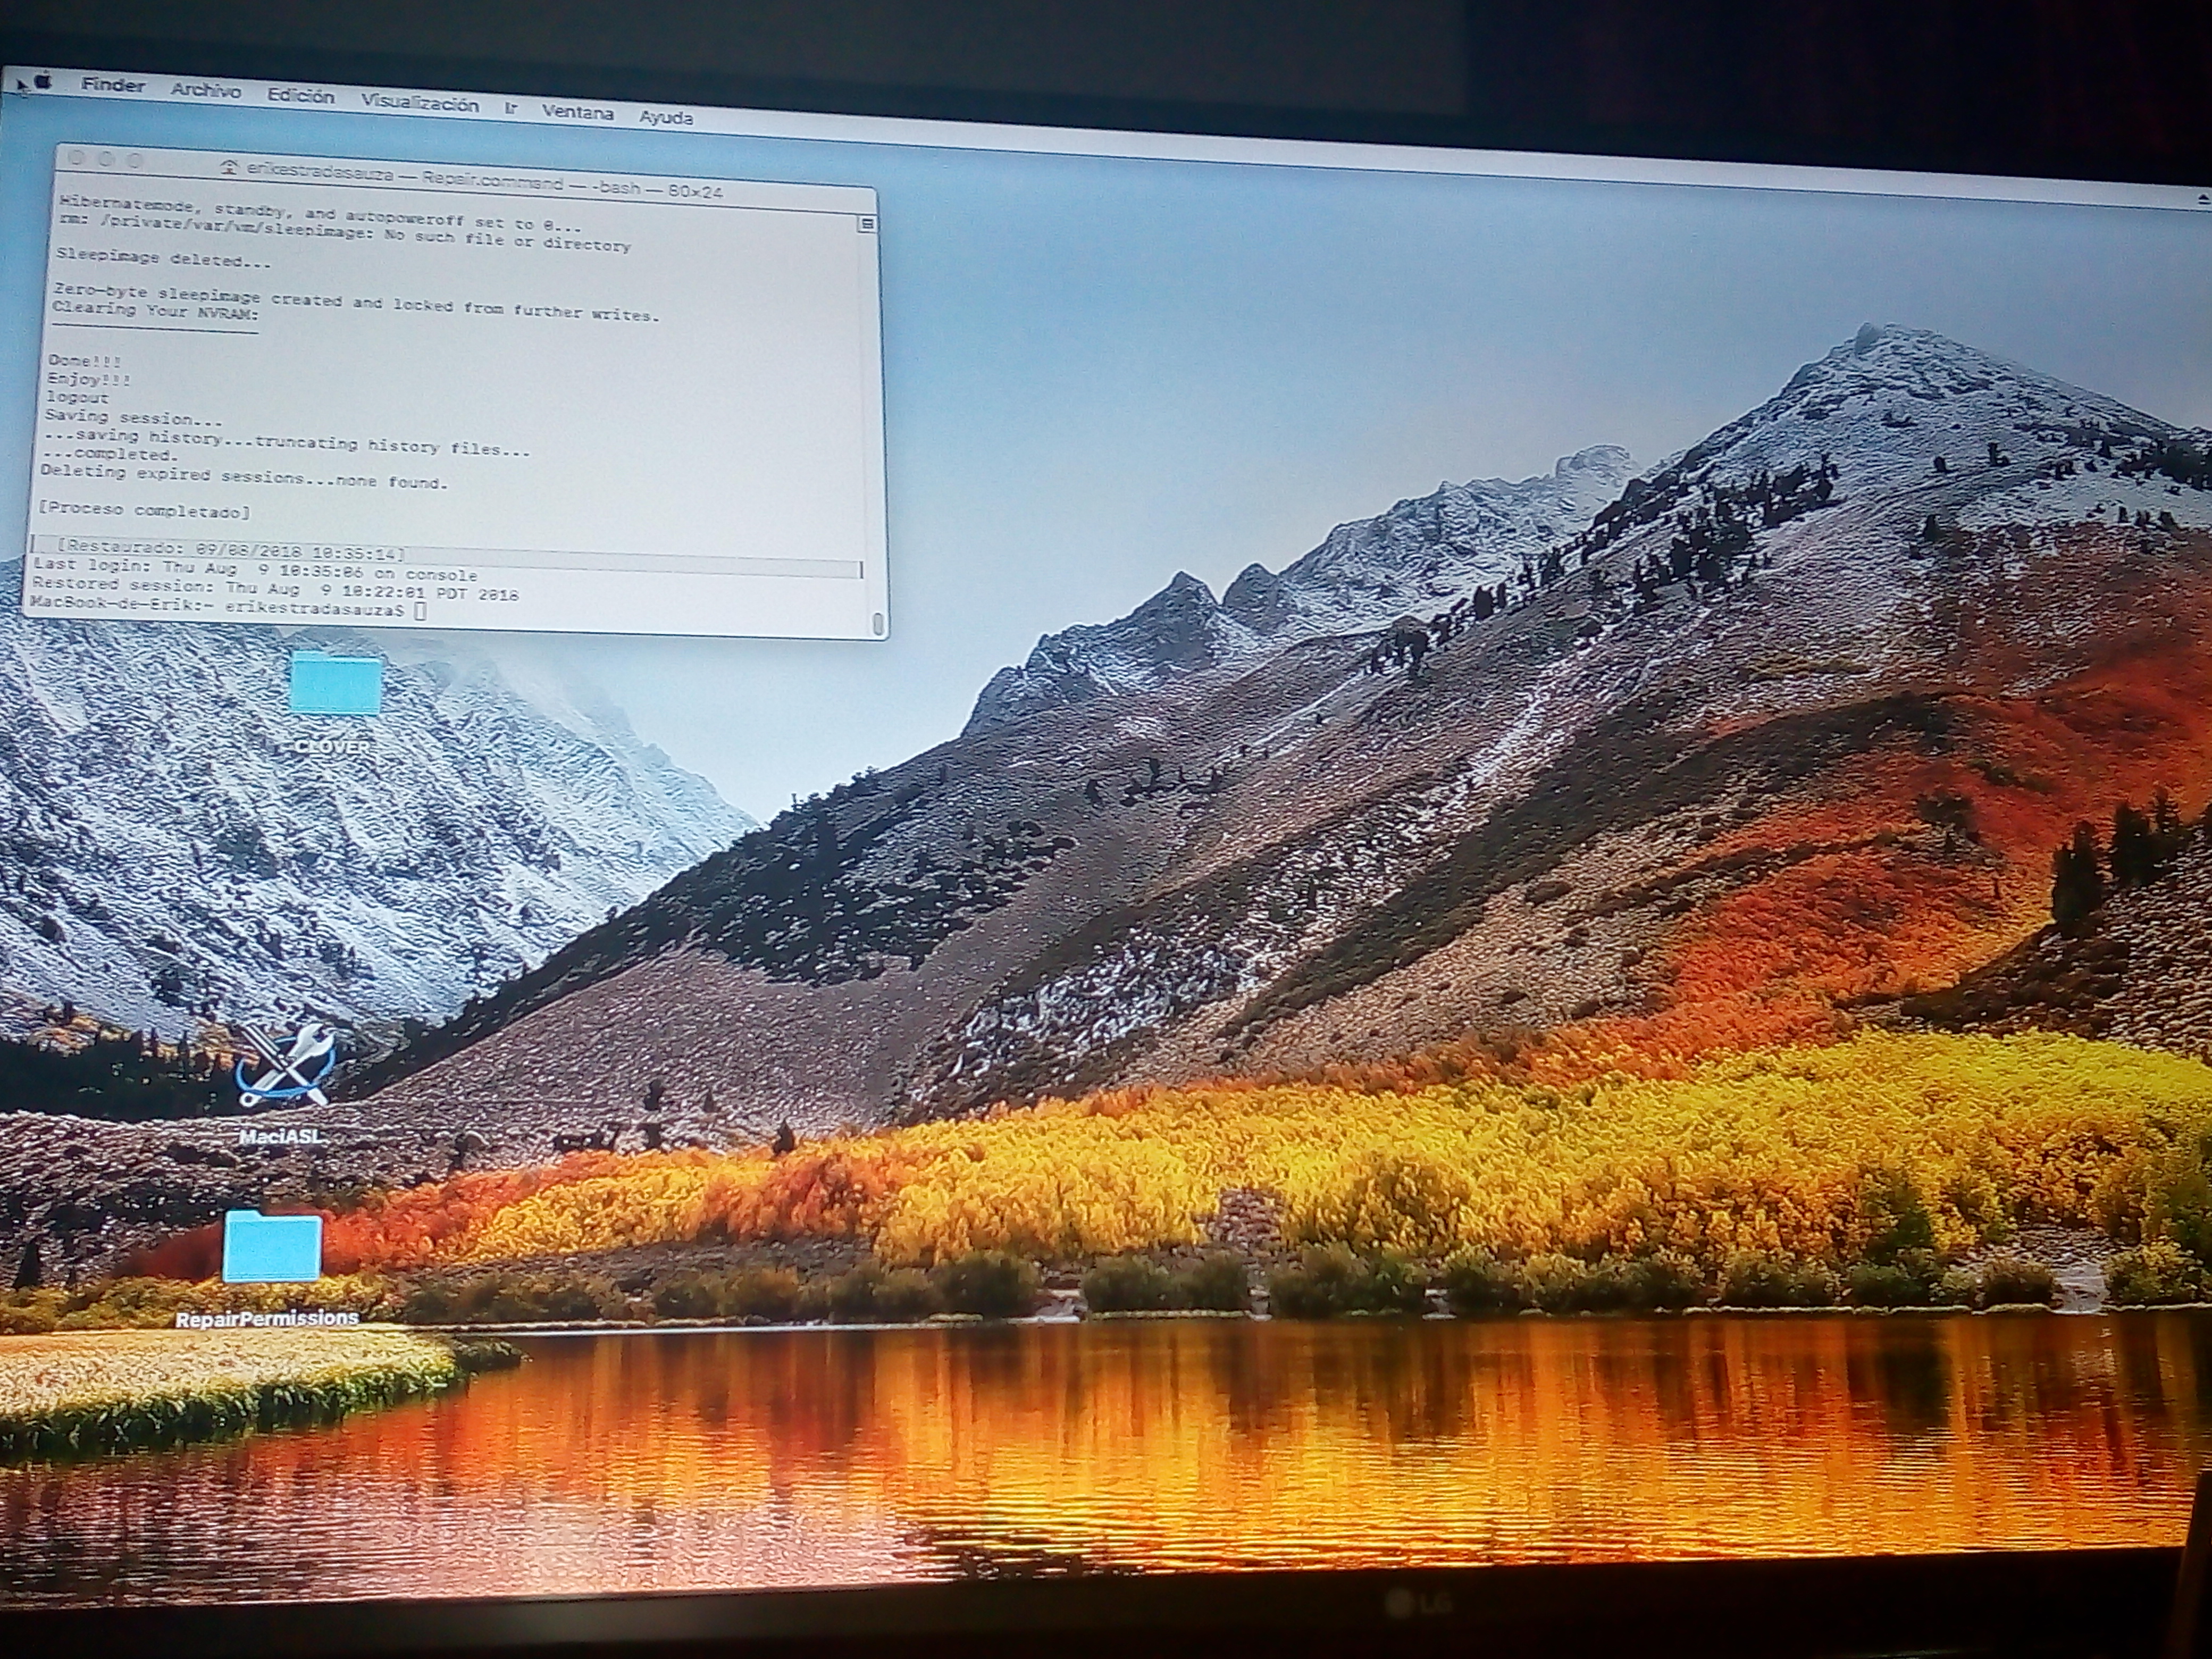This screenshot has width=2212, height=1659.
Task: Open the Apple menu
Action: tap(44, 81)
